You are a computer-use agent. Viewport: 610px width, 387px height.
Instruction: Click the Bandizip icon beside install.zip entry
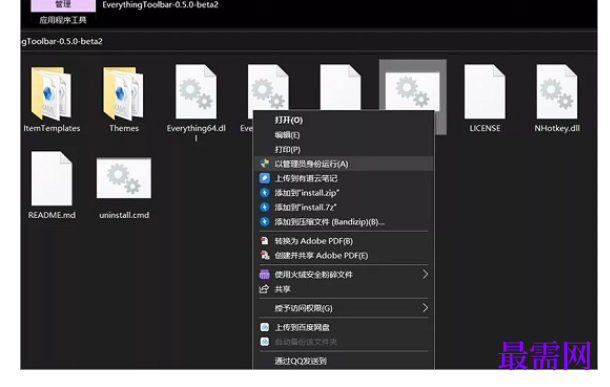pyautogui.click(x=265, y=193)
